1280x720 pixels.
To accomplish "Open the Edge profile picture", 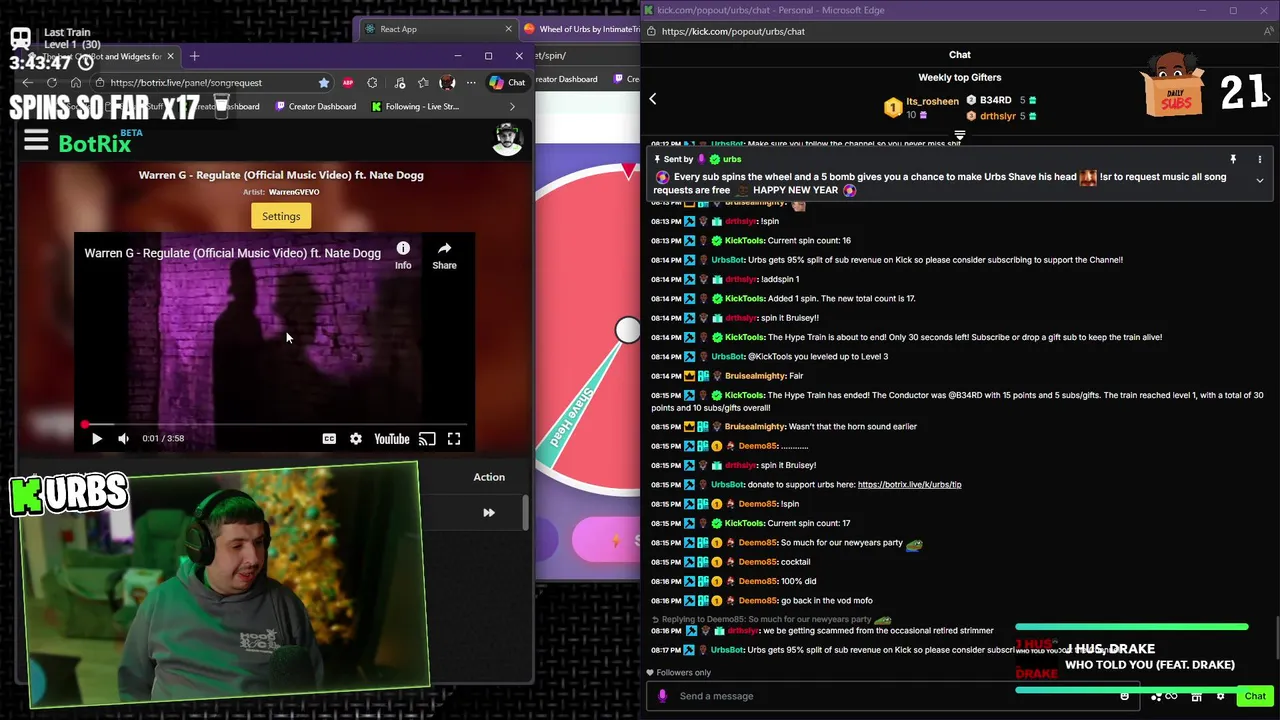I will [x=447, y=82].
